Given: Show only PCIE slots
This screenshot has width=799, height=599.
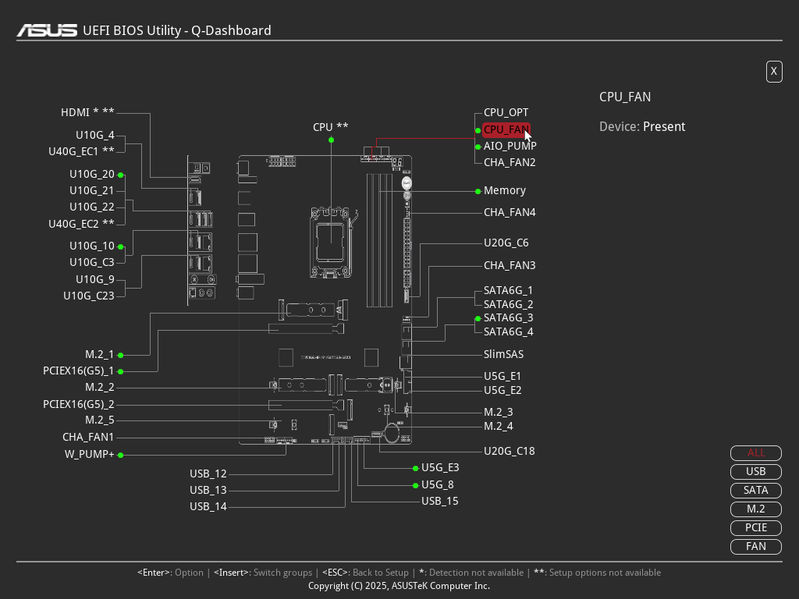Looking at the screenshot, I should point(756,528).
